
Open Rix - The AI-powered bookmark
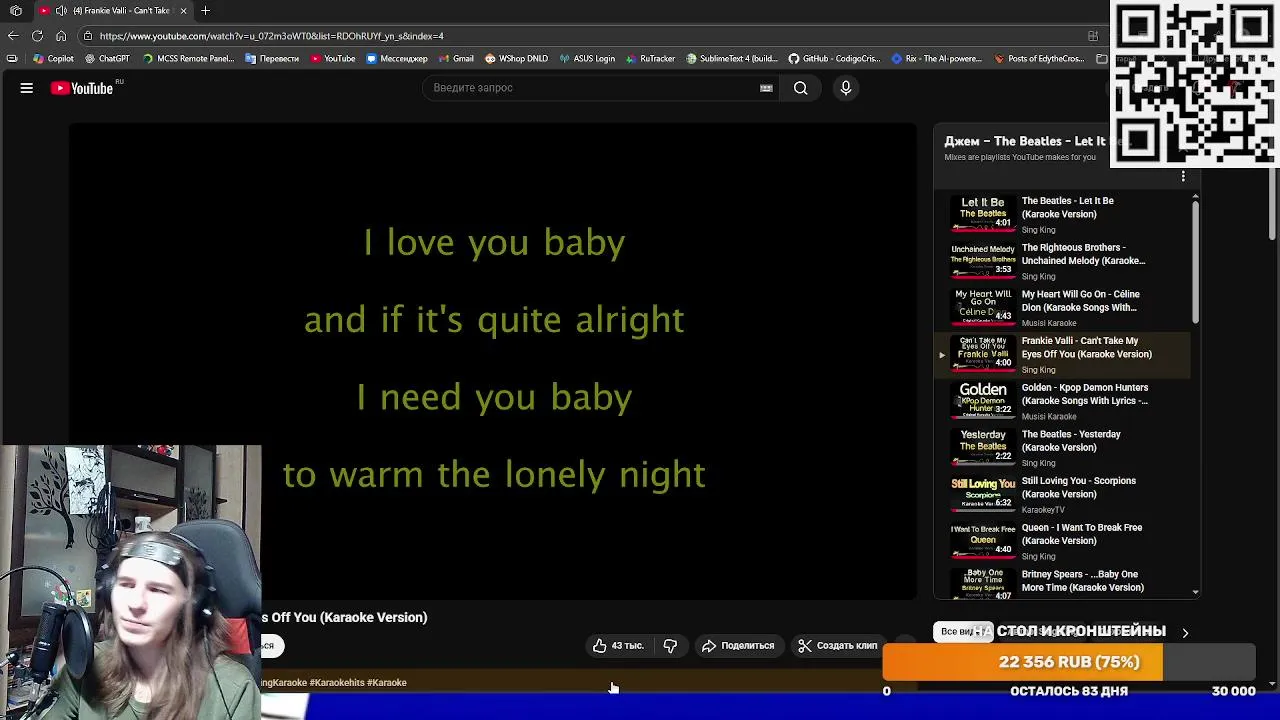[x=937, y=59]
